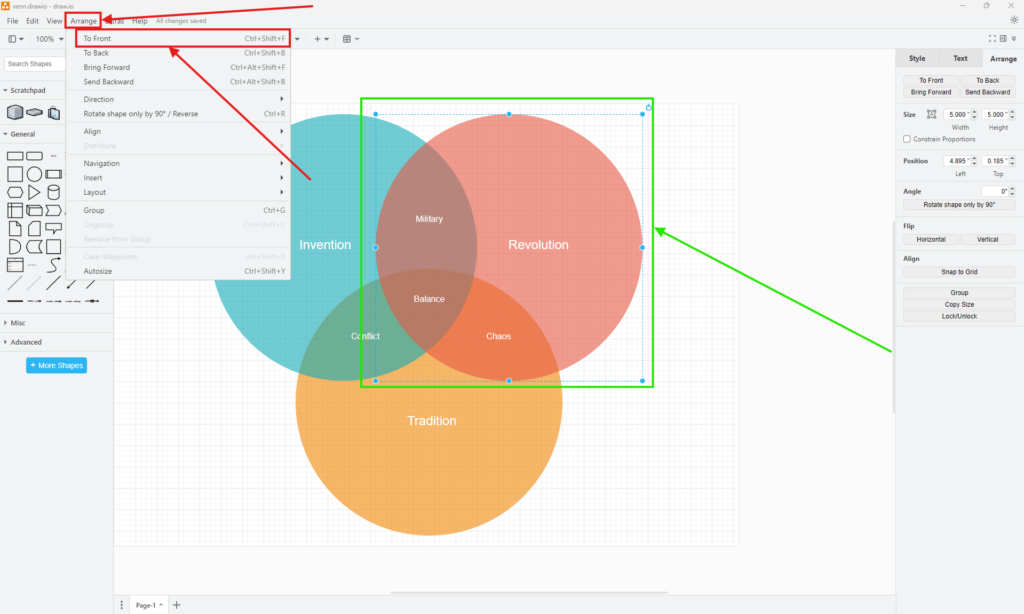Click Flip Vertical button
The width and height of the screenshot is (1024, 614).
point(987,240)
